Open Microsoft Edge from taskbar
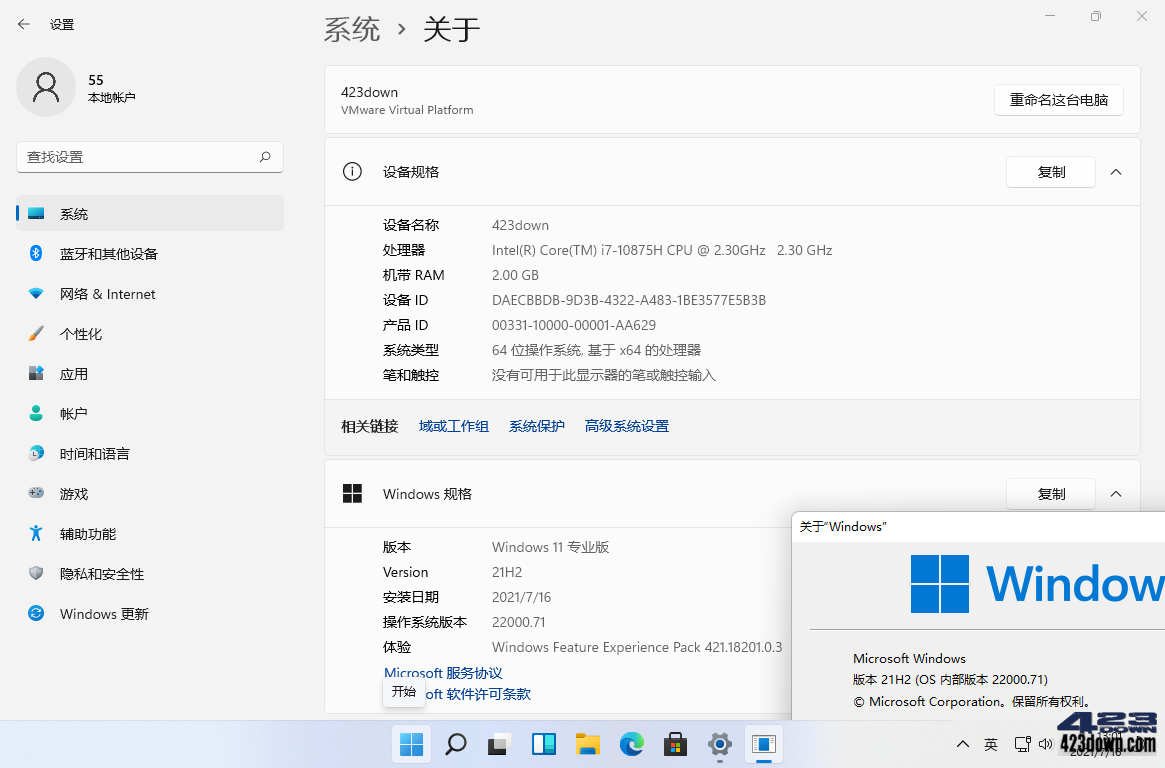The height and width of the screenshot is (768, 1165). [631, 744]
